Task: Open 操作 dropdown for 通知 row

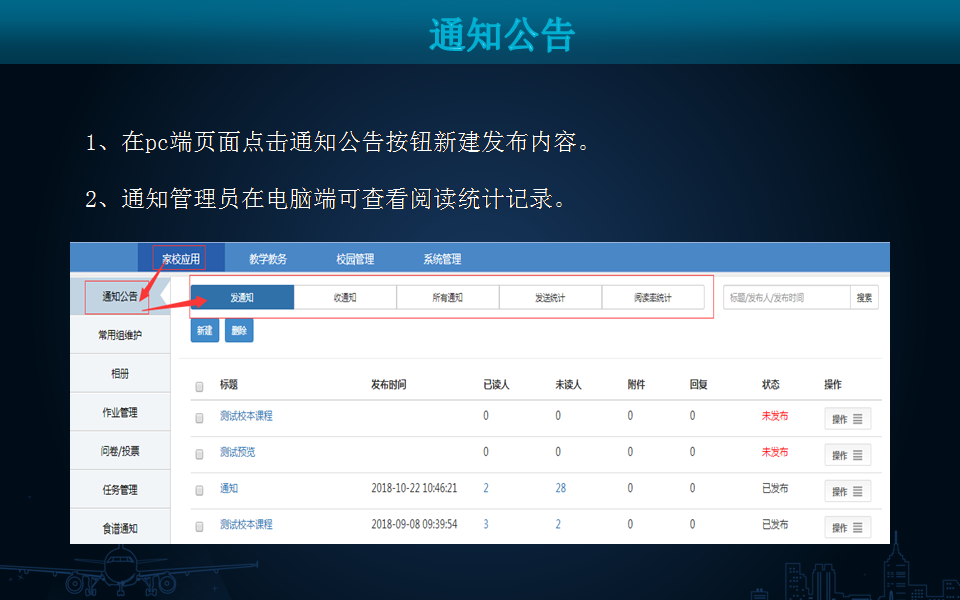Action: (x=847, y=491)
